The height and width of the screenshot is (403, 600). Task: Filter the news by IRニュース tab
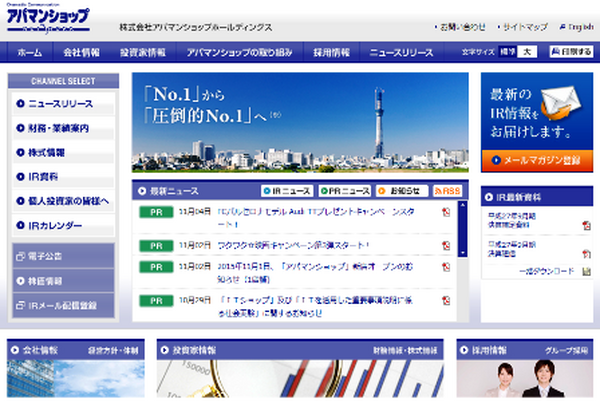287,191
